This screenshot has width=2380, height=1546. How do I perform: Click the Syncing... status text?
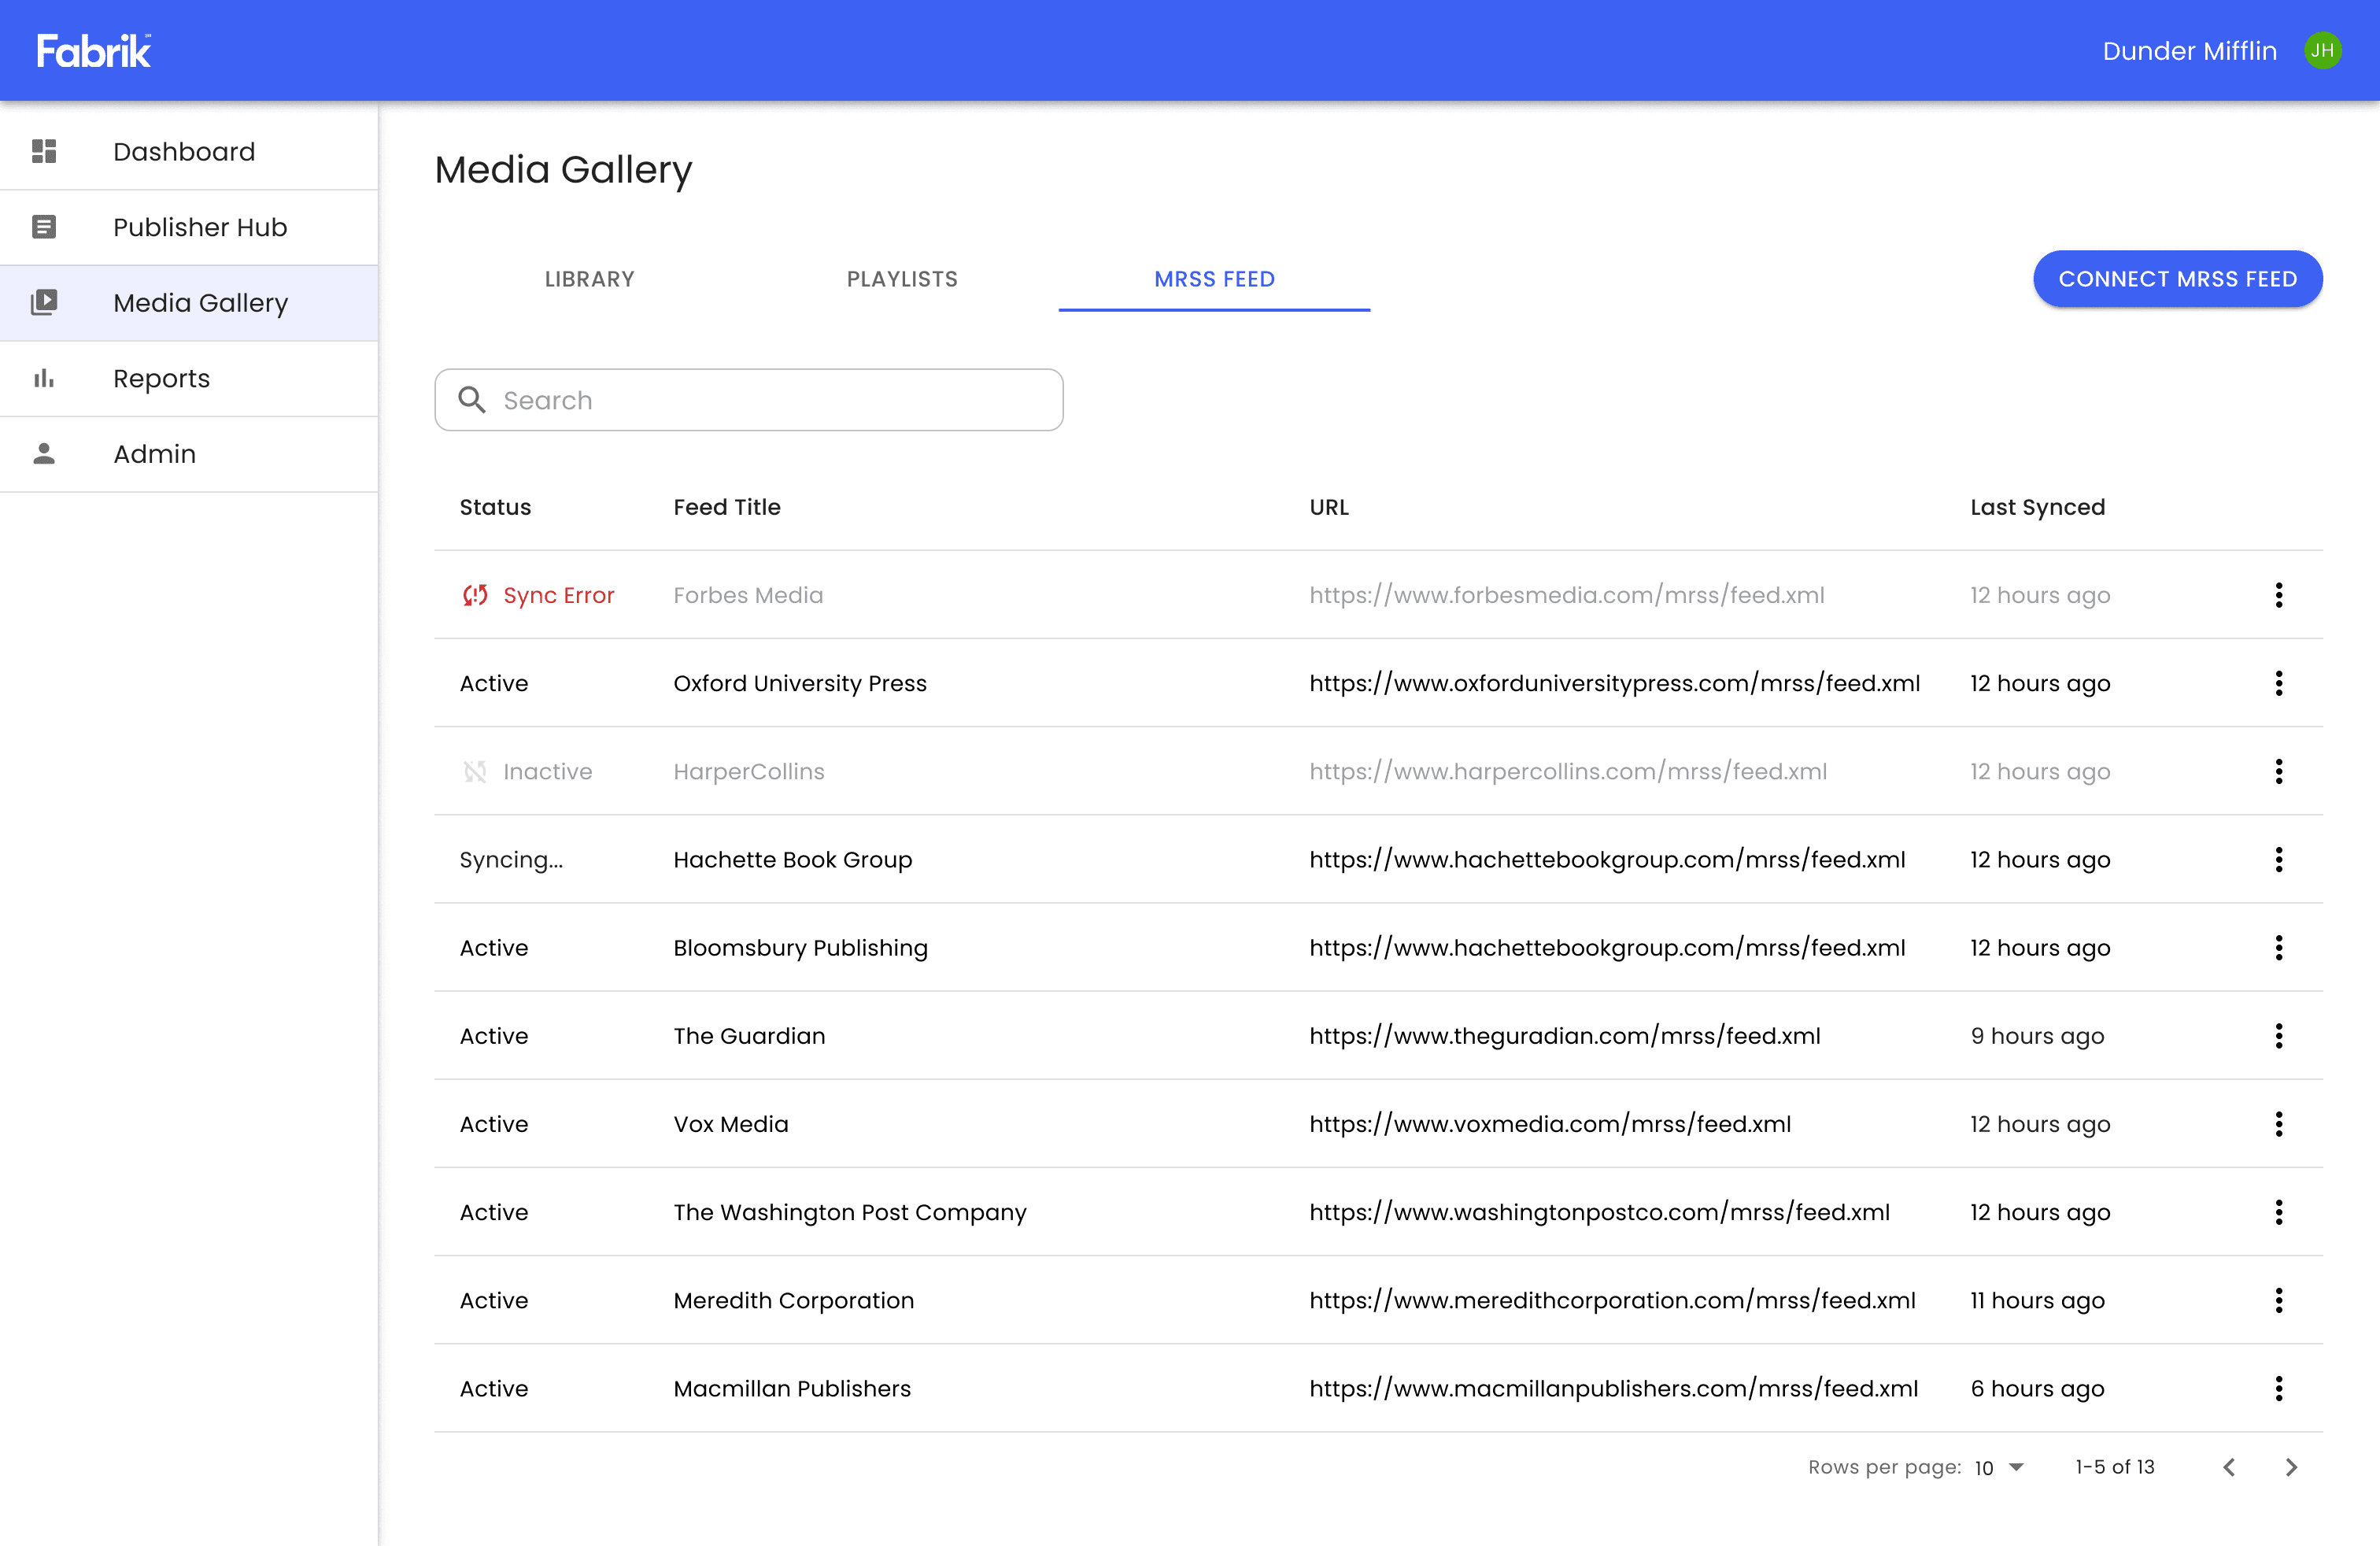511,860
